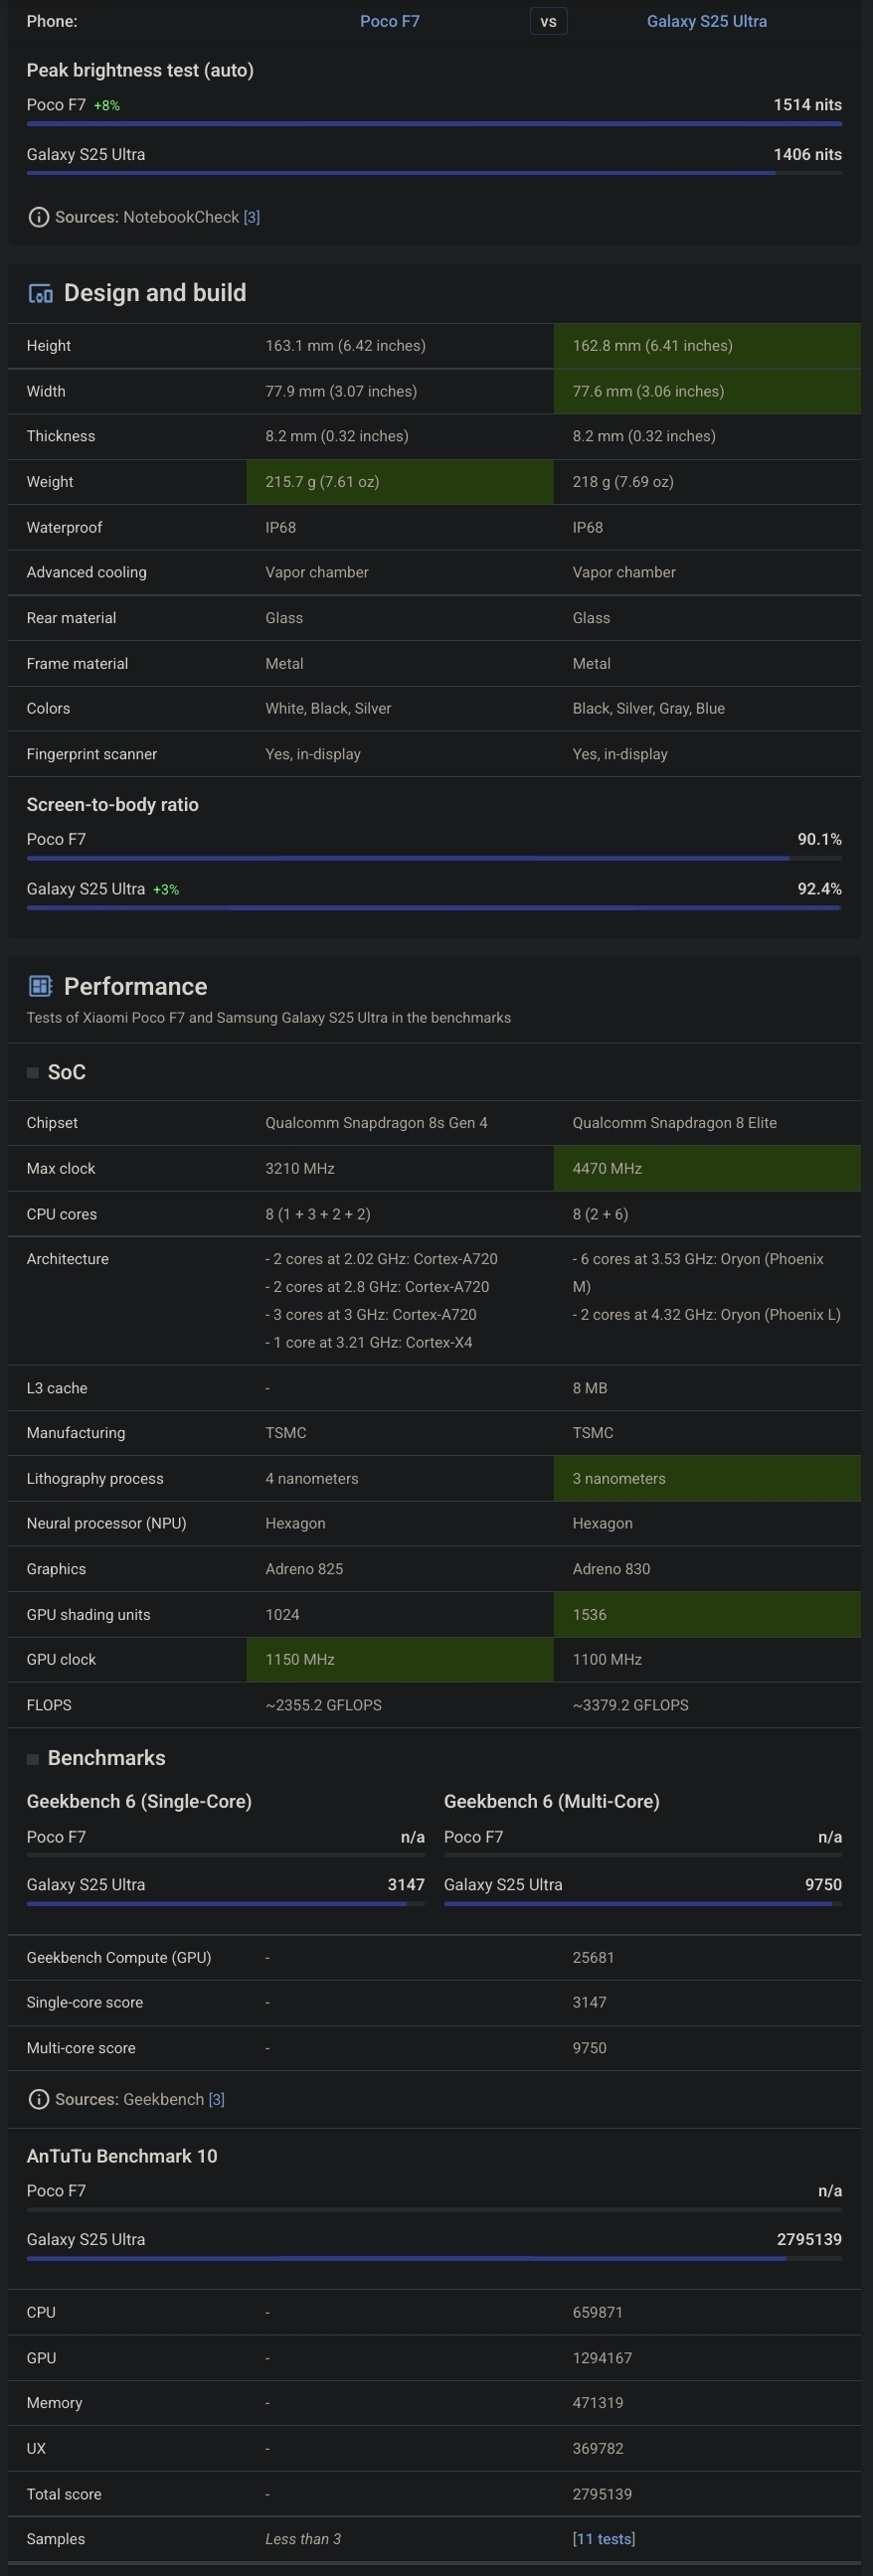This screenshot has height=2576, width=873.
Task: Click the Design and build section icon
Action: coord(40,293)
